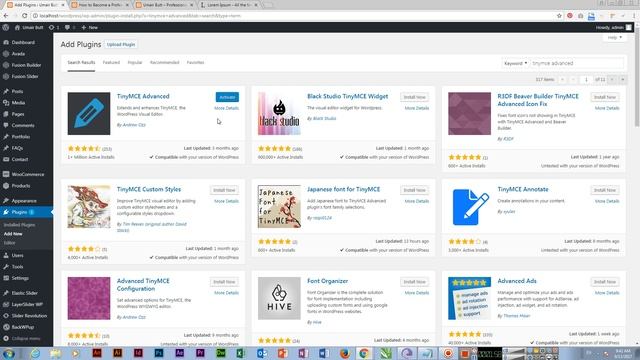640x360 pixels.
Task: Install Black Studio TinyMCE Widget
Action: [x=414, y=97]
